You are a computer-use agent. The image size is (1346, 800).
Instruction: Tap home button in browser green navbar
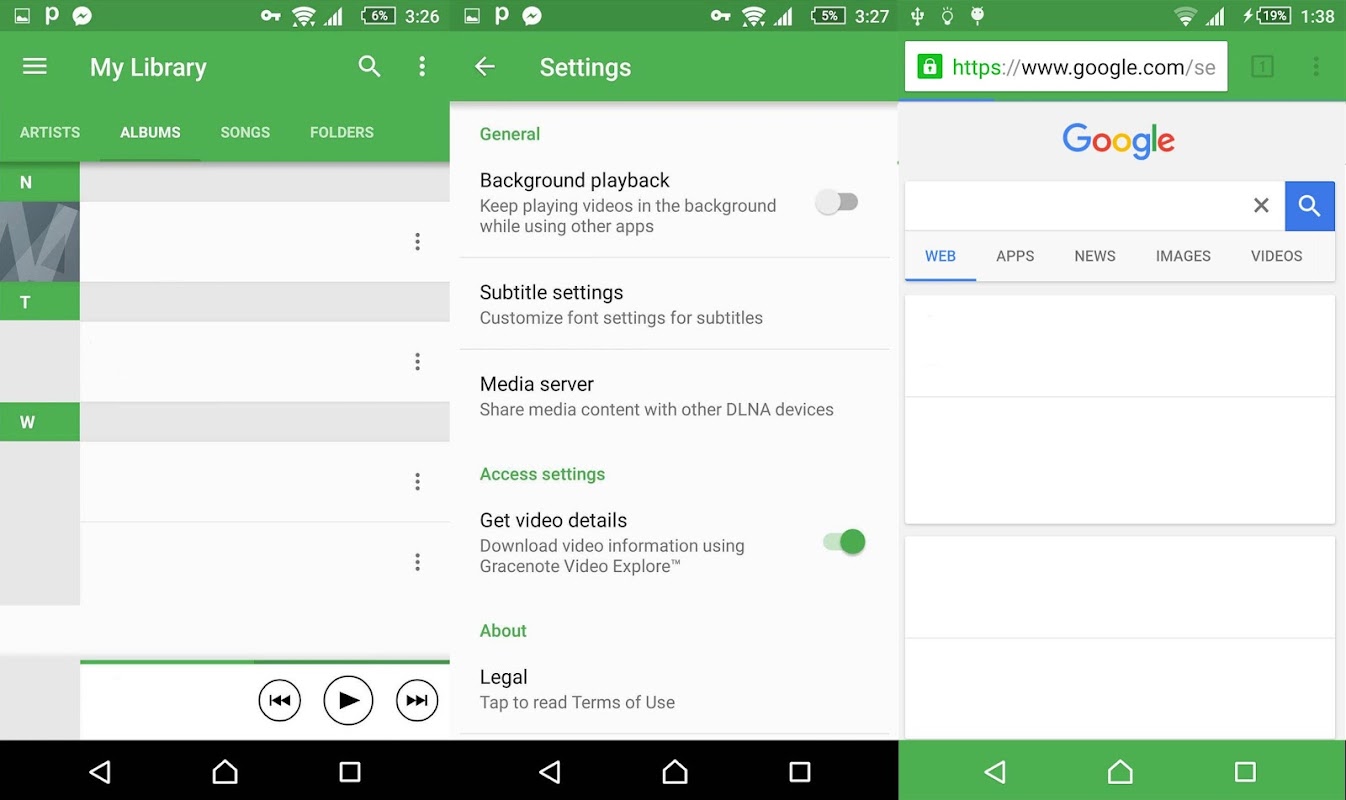coord(1120,771)
